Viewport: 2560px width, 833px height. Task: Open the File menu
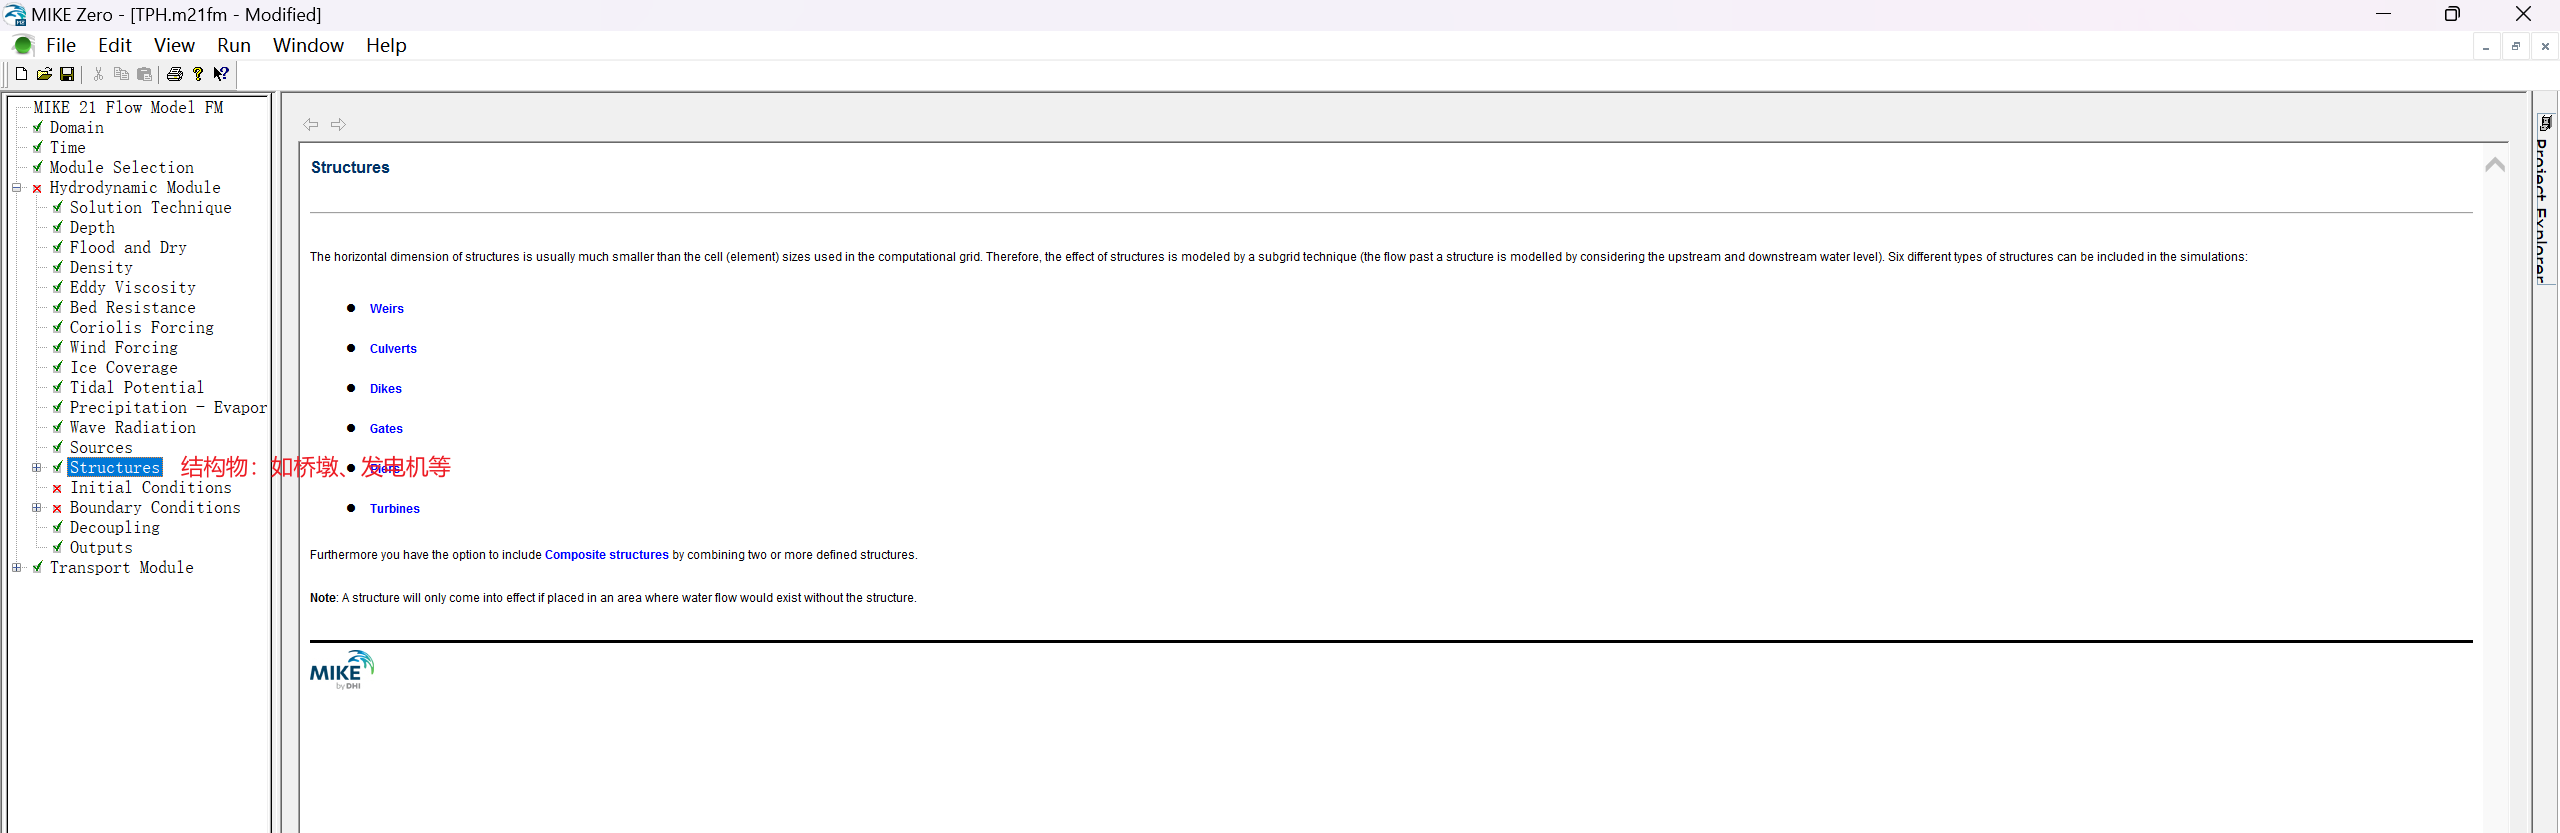tap(61, 46)
